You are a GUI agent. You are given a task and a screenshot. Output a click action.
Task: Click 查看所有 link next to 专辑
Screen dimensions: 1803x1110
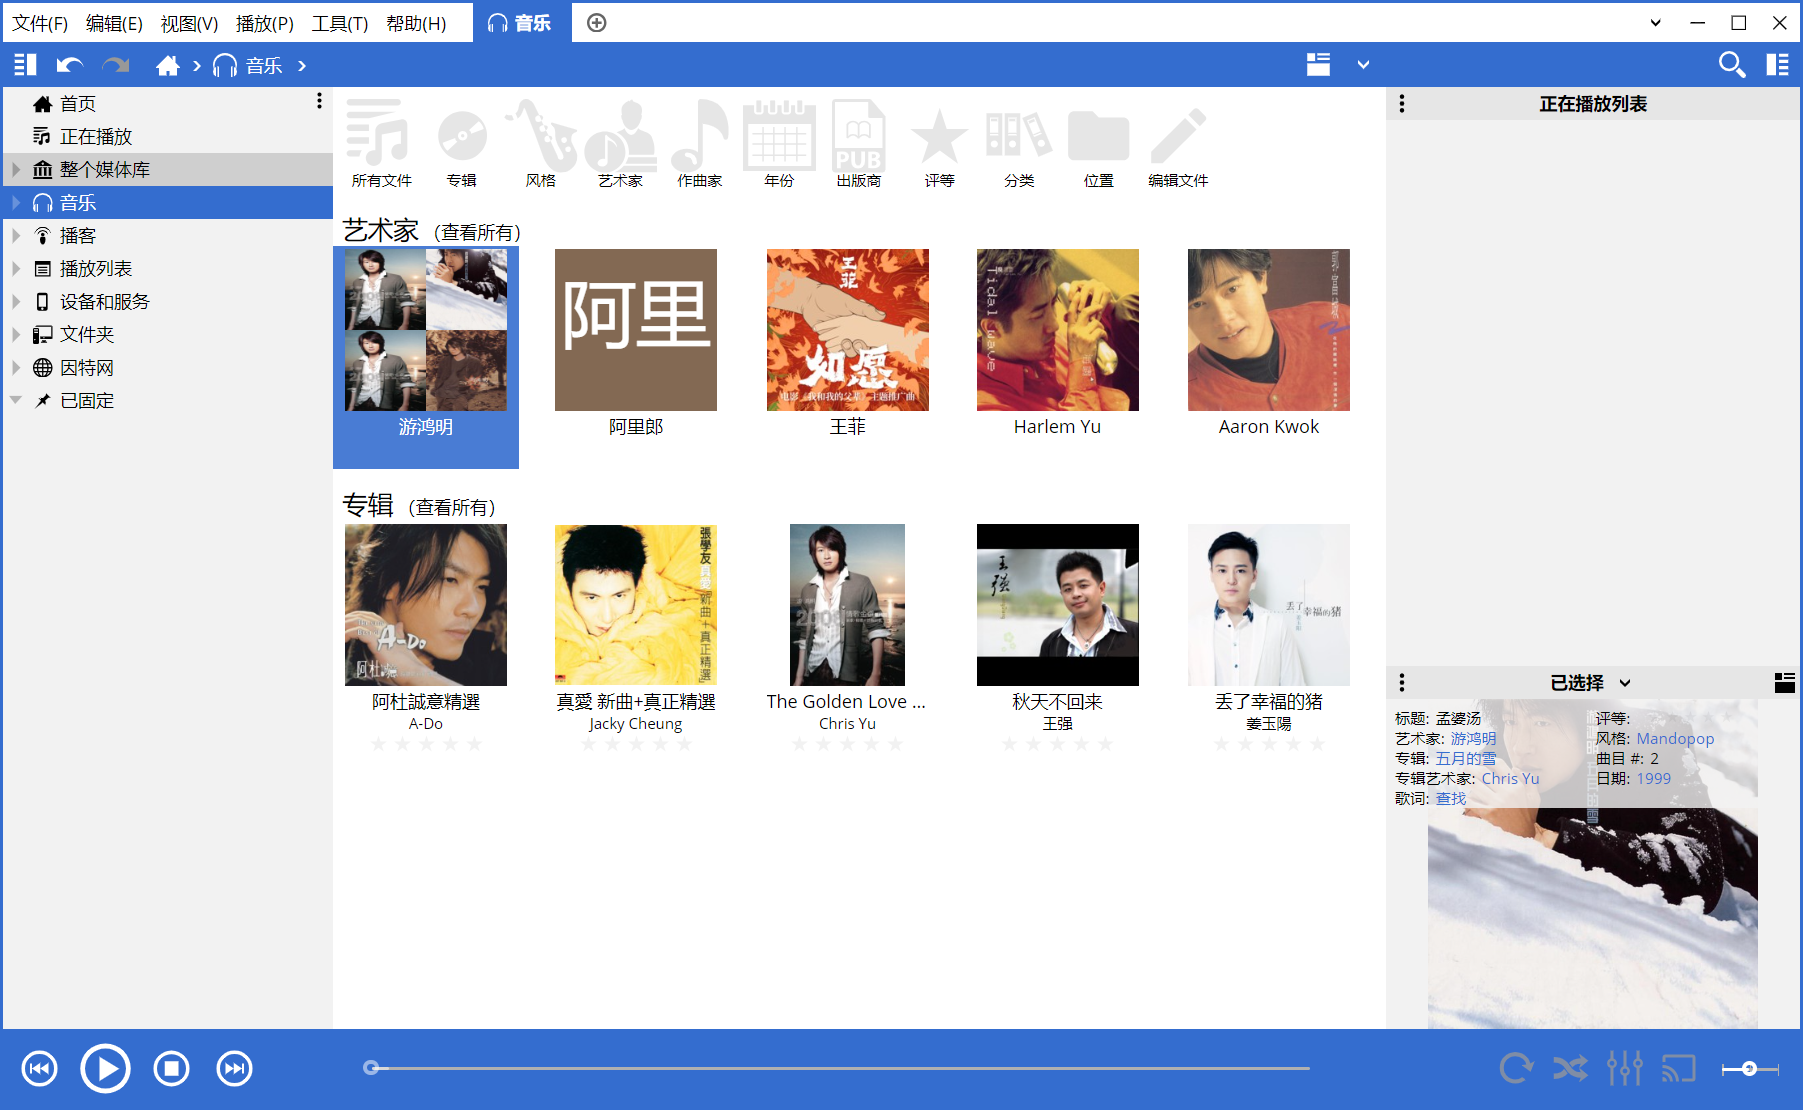click(452, 508)
